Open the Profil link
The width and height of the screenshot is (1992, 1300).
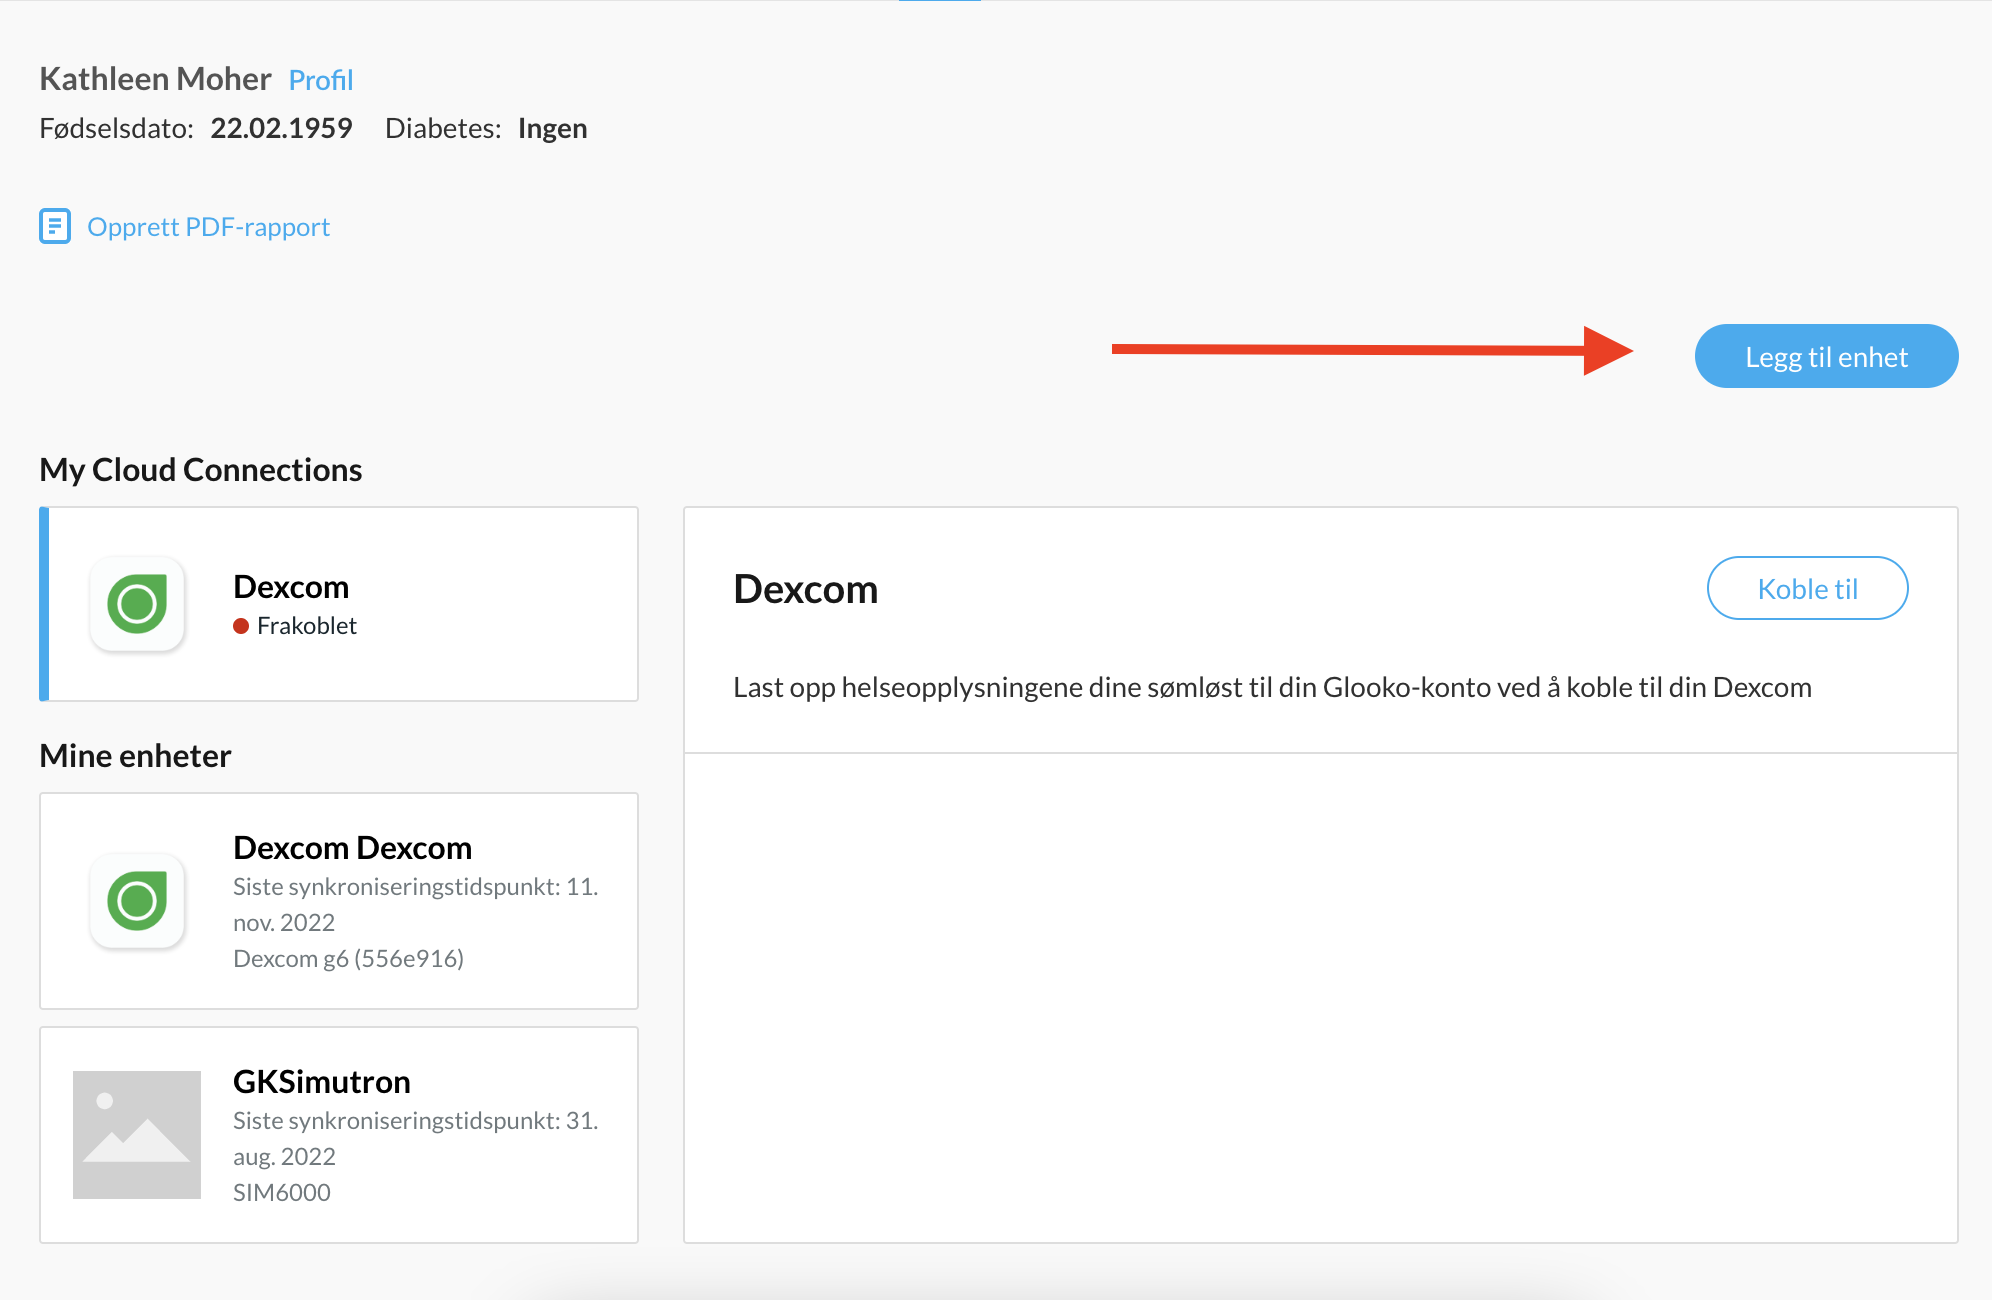tap(321, 80)
